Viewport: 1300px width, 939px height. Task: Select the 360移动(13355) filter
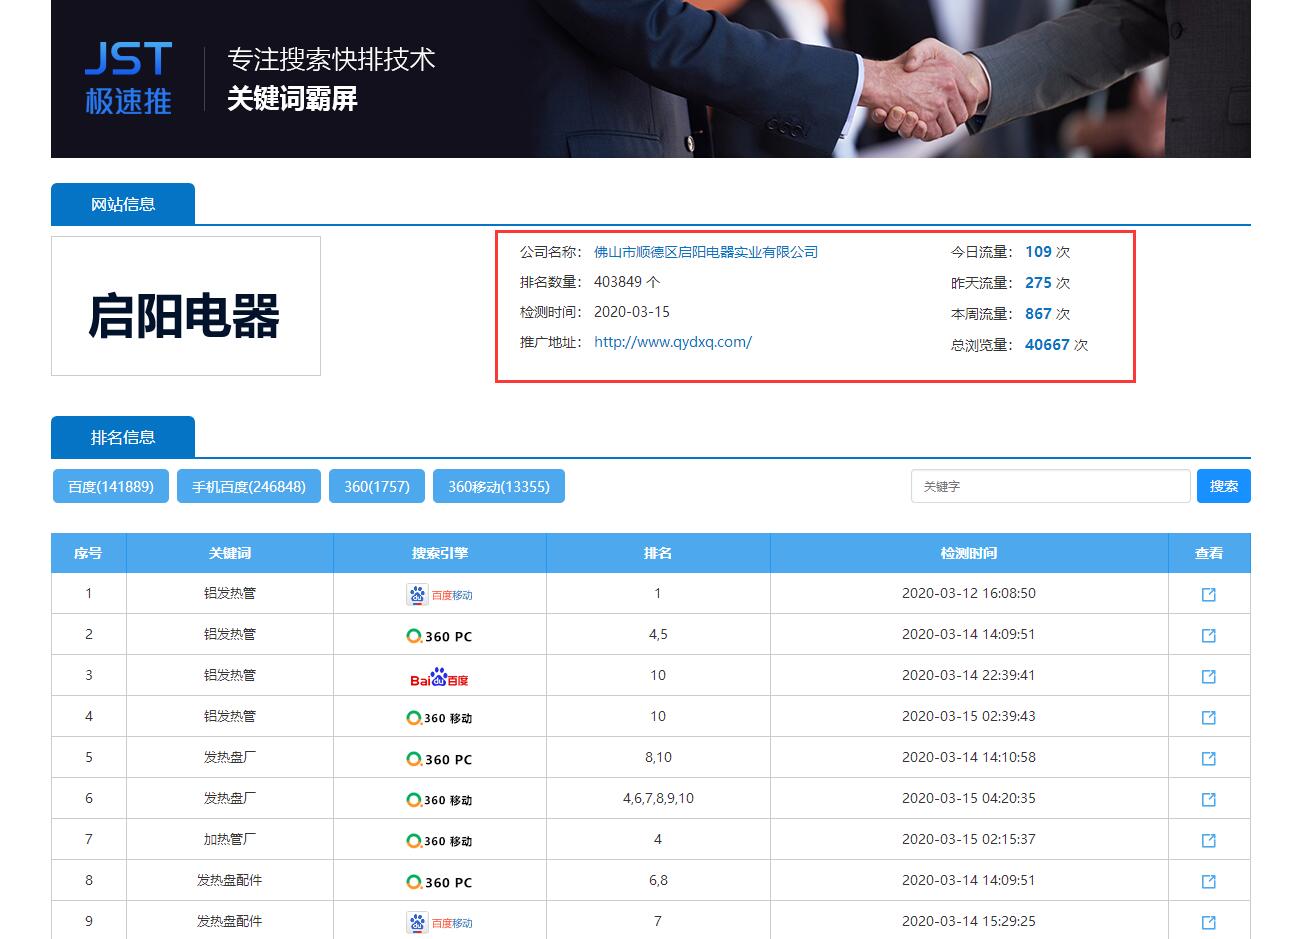[498, 486]
